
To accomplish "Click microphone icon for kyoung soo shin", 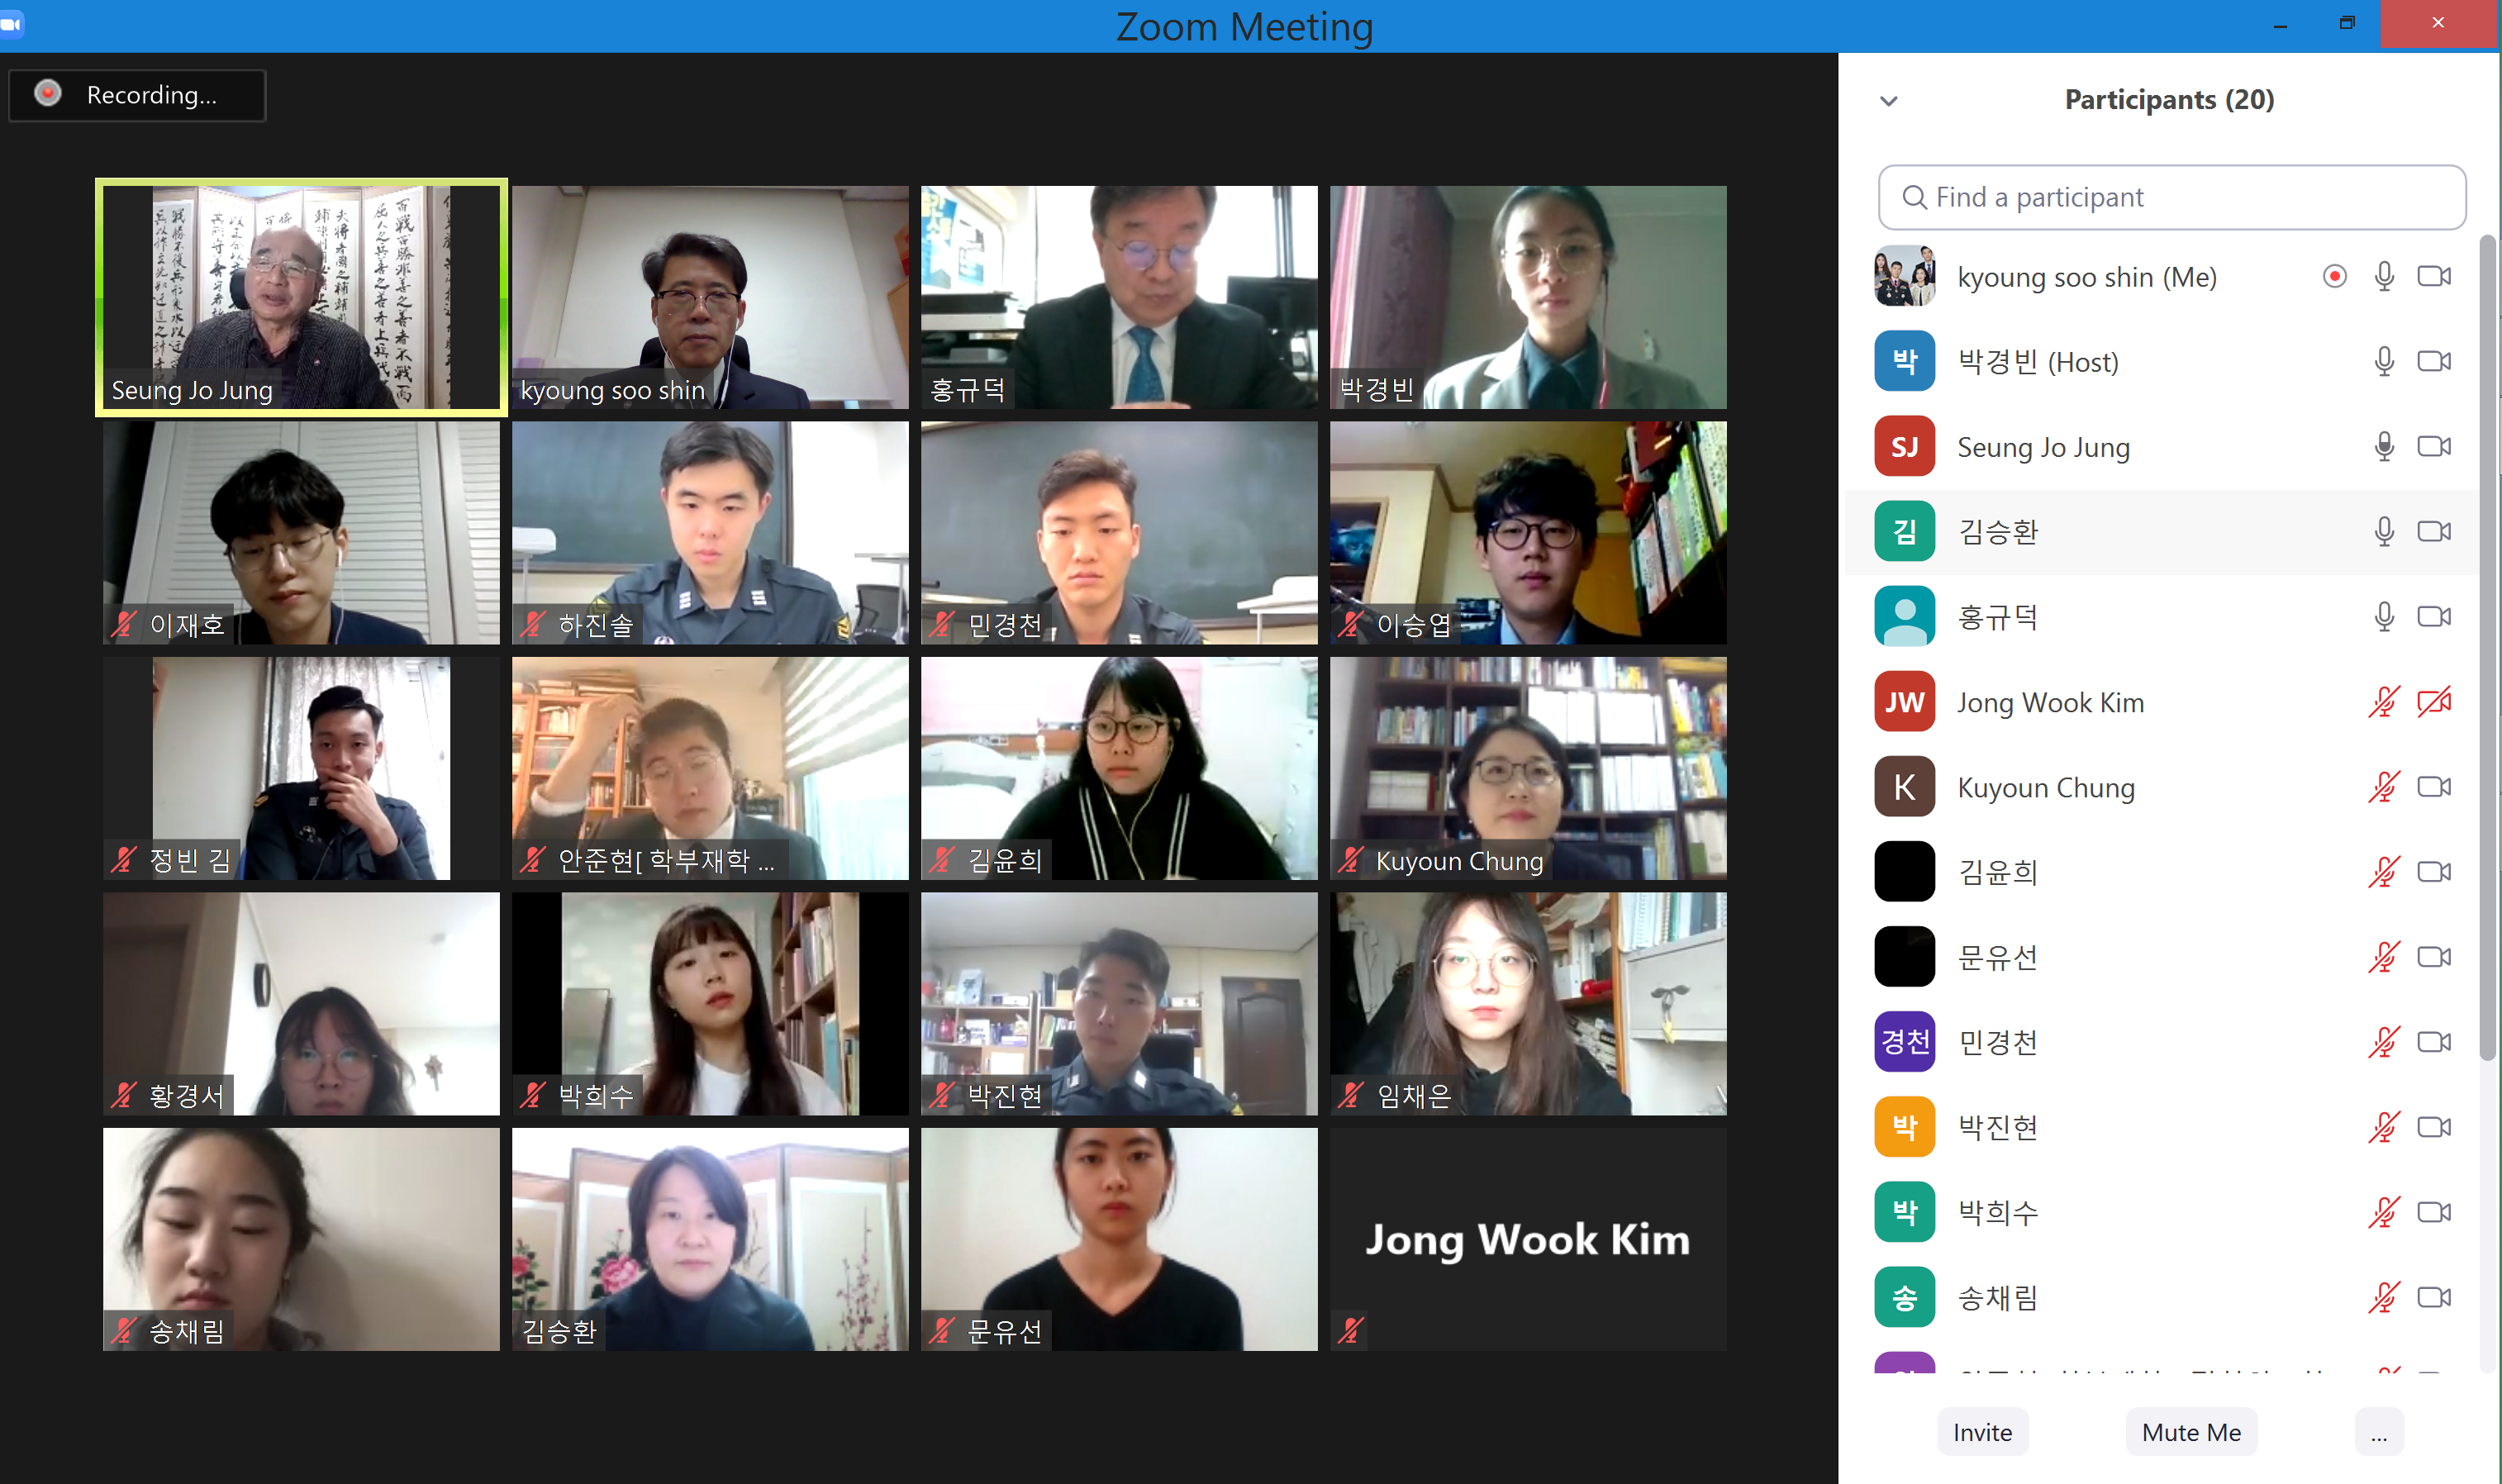I will [2384, 276].
